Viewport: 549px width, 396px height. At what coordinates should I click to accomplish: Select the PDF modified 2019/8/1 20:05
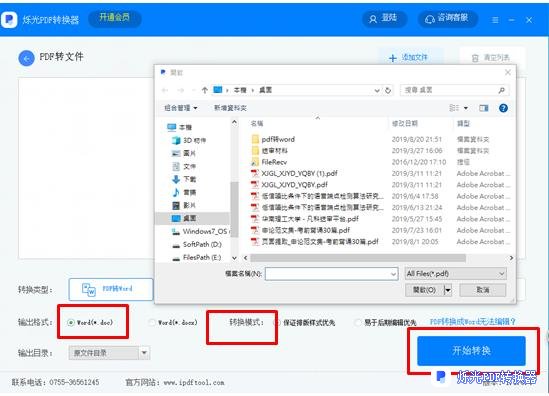315,242
